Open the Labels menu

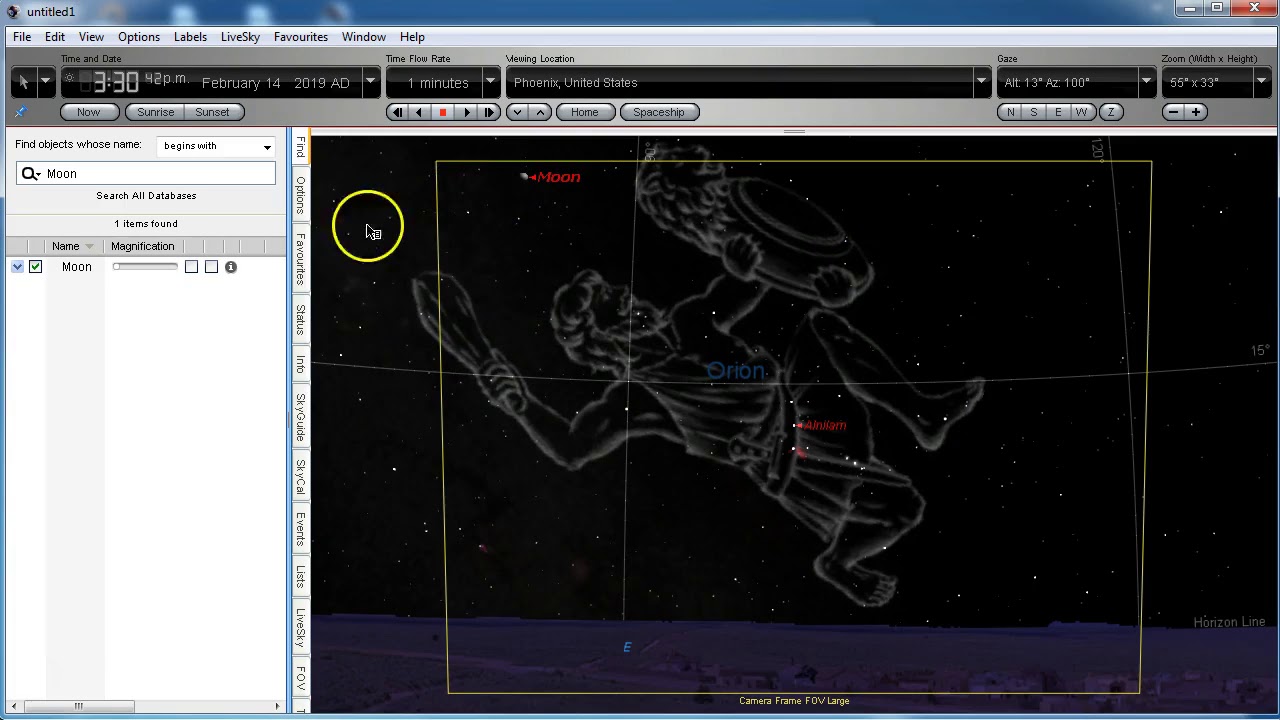[x=190, y=37]
